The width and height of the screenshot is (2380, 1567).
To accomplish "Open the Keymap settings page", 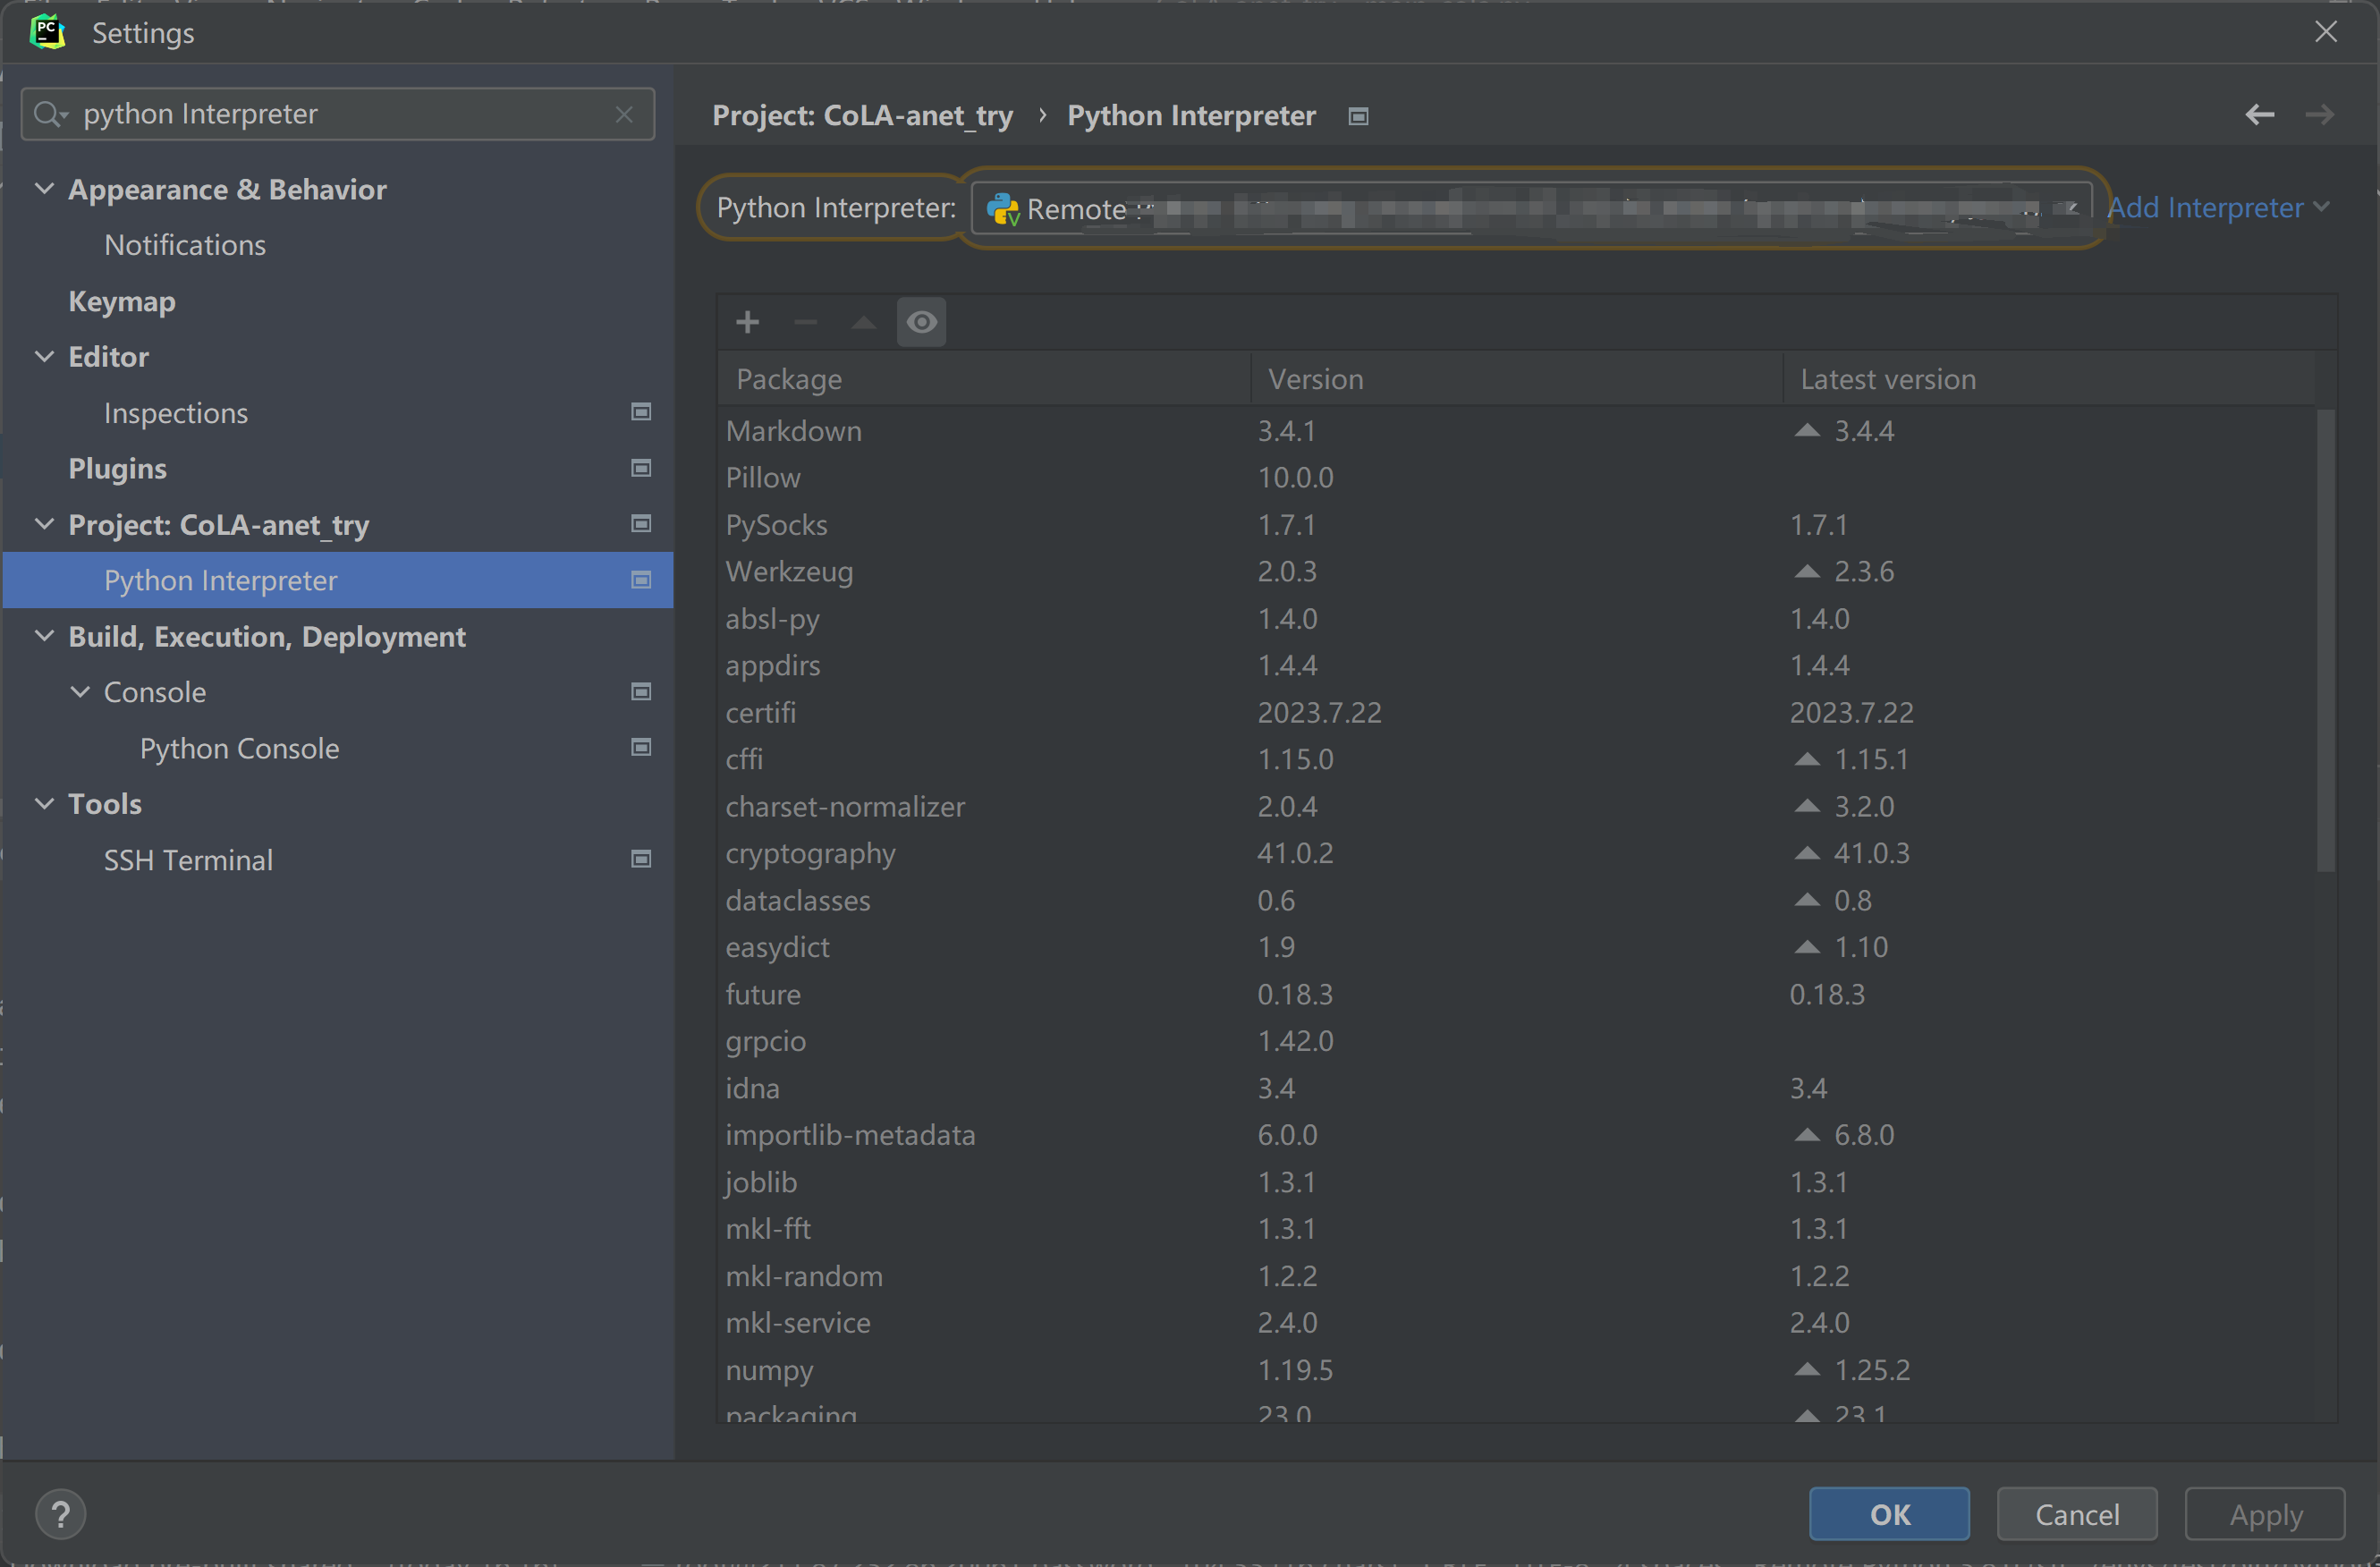I will point(121,301).
